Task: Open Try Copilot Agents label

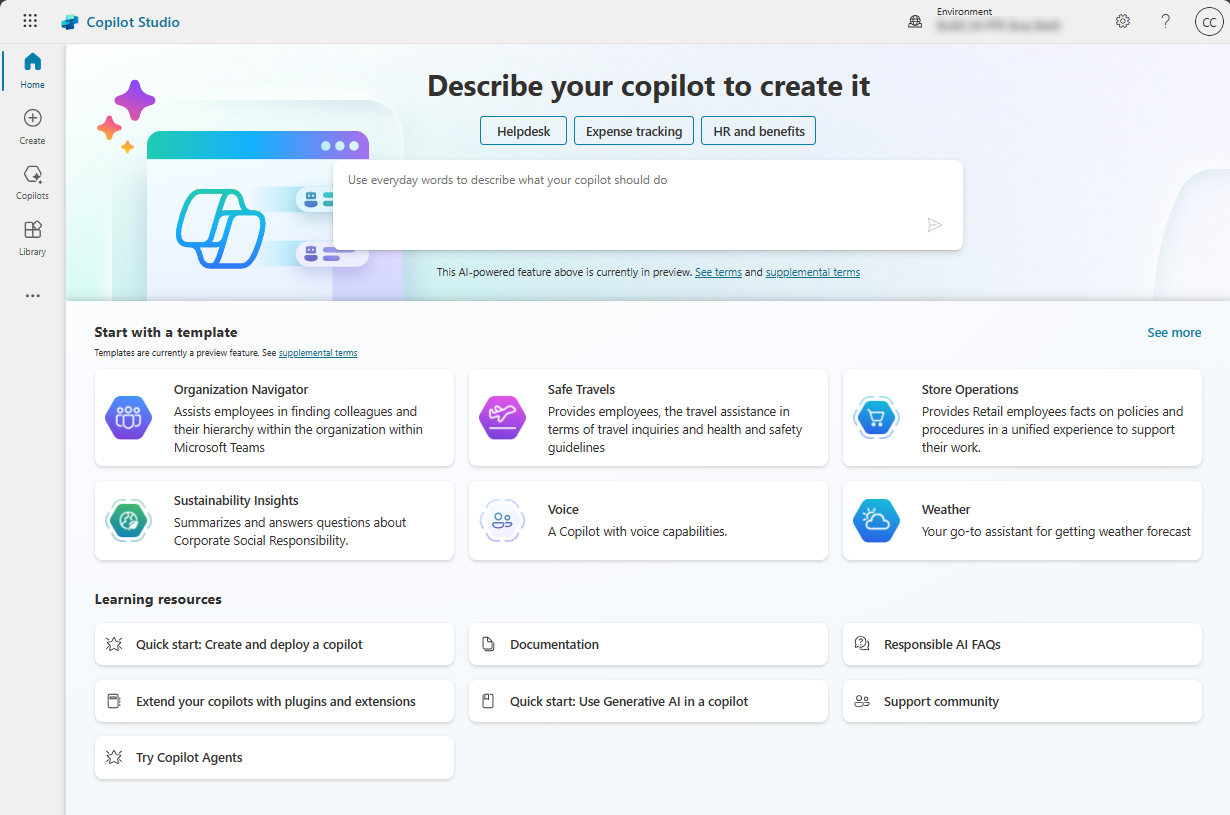Action: tap(189, 758)
